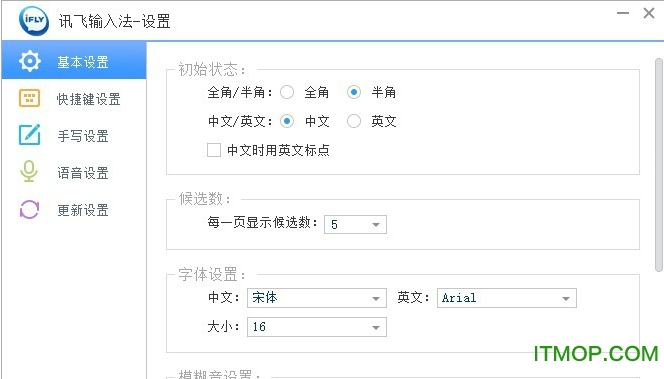Open the 中文 font dropdown showing 宋体
Image resolution: width=664 pixels, height=379 pixels.
tap(317, 298)
